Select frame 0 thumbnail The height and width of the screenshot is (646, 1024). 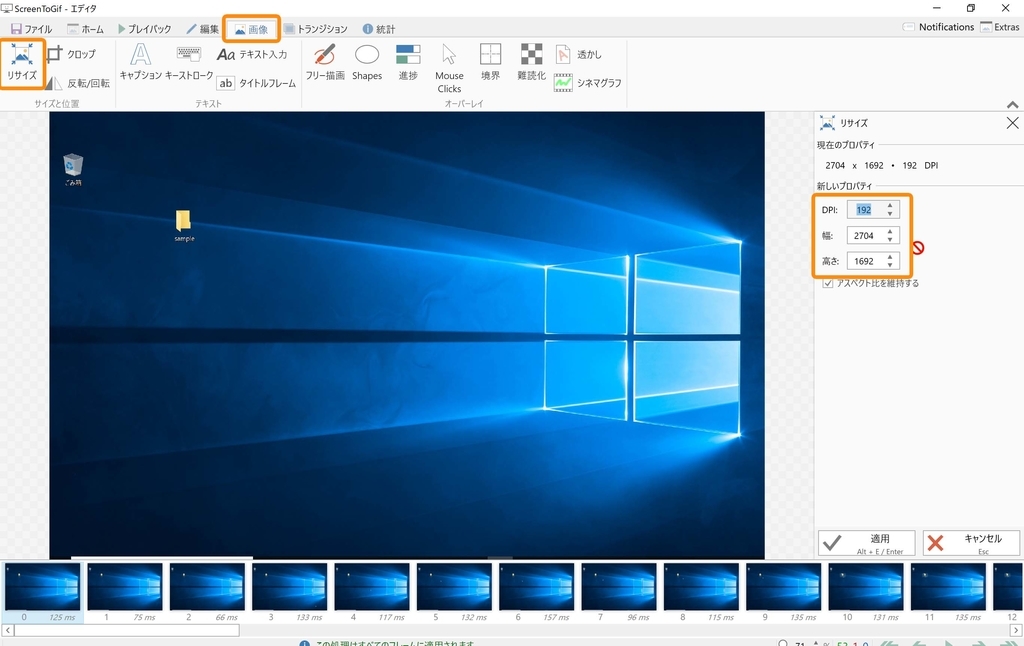pos(42,587)
